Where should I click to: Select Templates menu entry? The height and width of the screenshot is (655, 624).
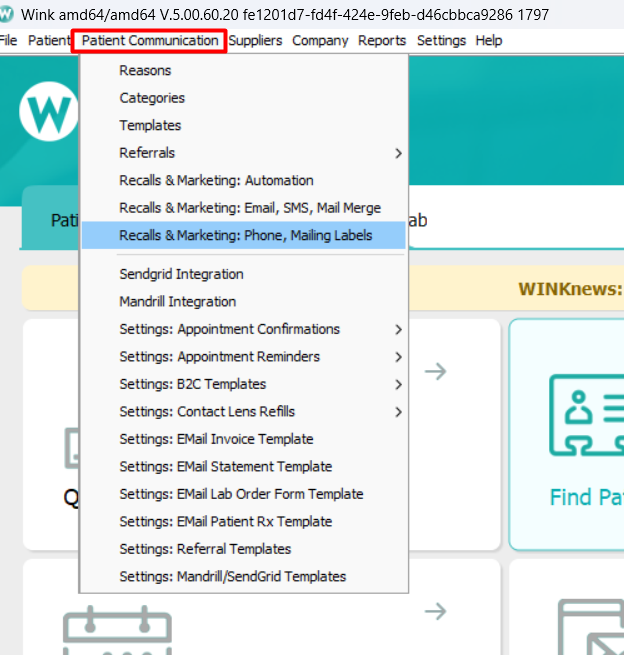tap(244, 125)
